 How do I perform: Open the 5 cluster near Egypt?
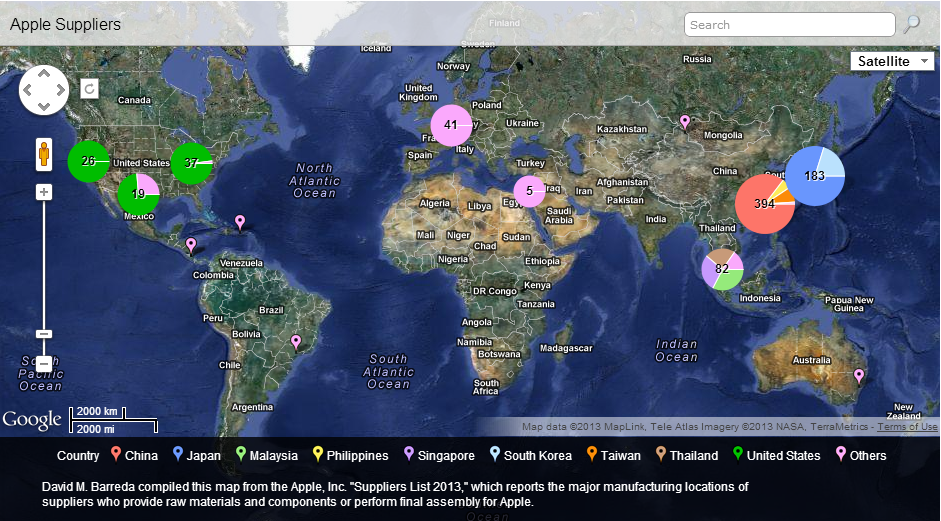point(529,191)
